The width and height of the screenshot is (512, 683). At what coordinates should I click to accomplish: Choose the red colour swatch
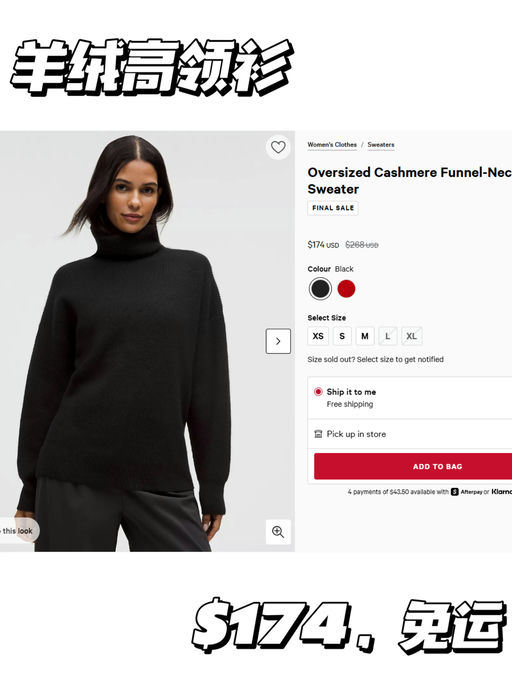pyautogui.click(x=346, y=288)
